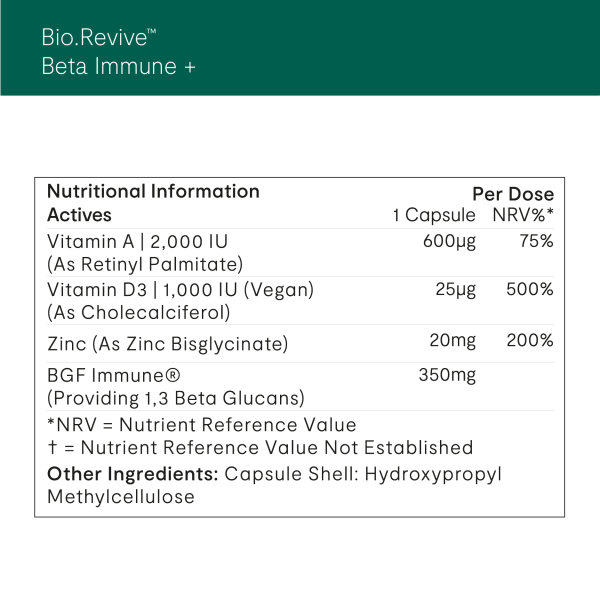Click the NRV%* column label
600x600 pixels.
(522, 216)
